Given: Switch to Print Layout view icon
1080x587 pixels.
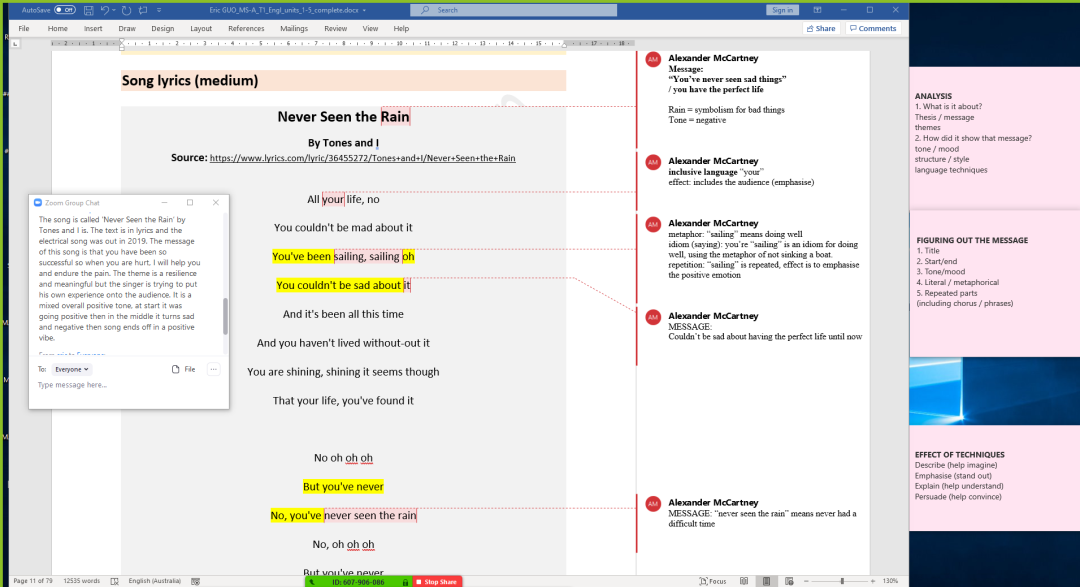Looking at the screenshot, I should pos(767,581).
